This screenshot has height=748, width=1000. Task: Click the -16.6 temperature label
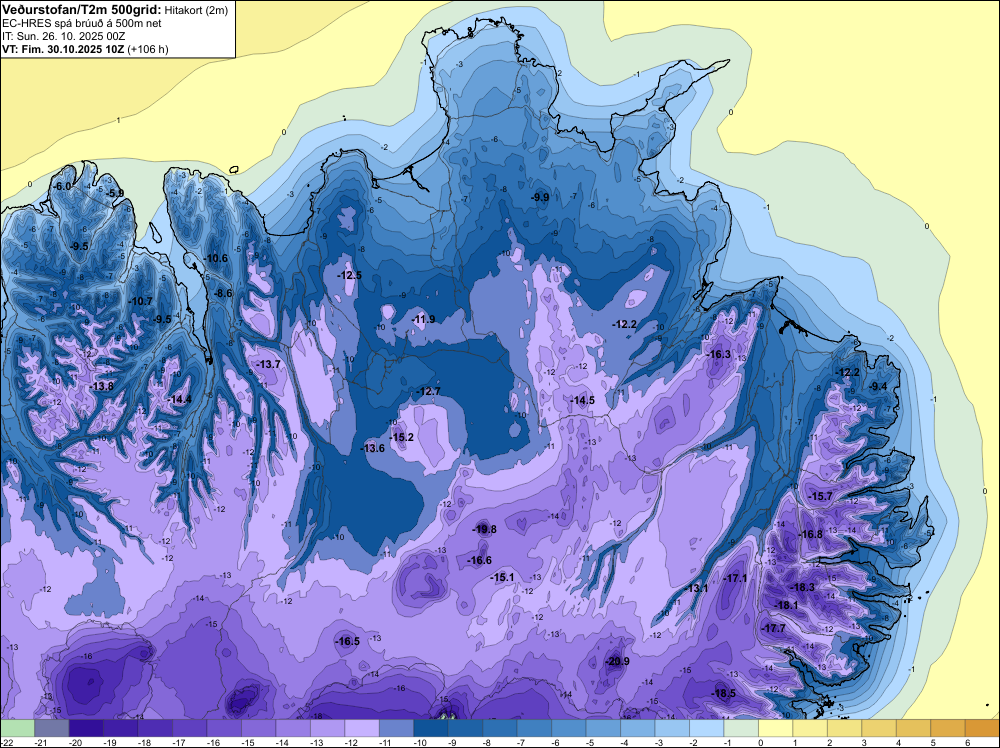point(480,561)
